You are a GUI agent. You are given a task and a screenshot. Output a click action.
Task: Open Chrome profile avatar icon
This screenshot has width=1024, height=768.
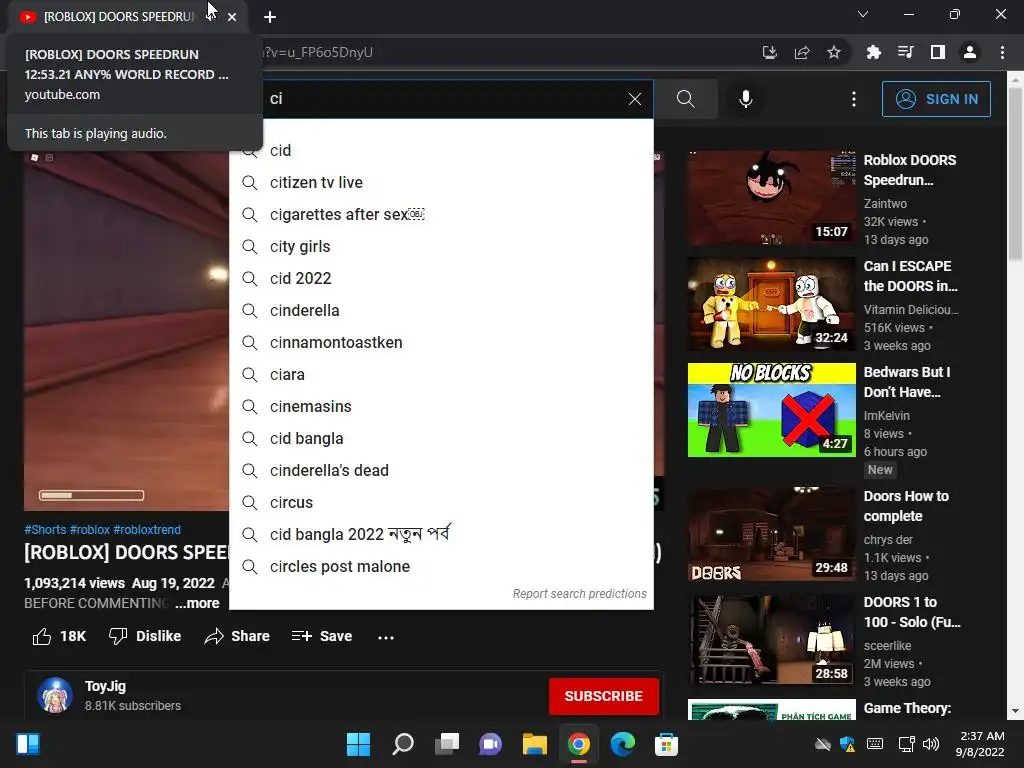point(970,52)
